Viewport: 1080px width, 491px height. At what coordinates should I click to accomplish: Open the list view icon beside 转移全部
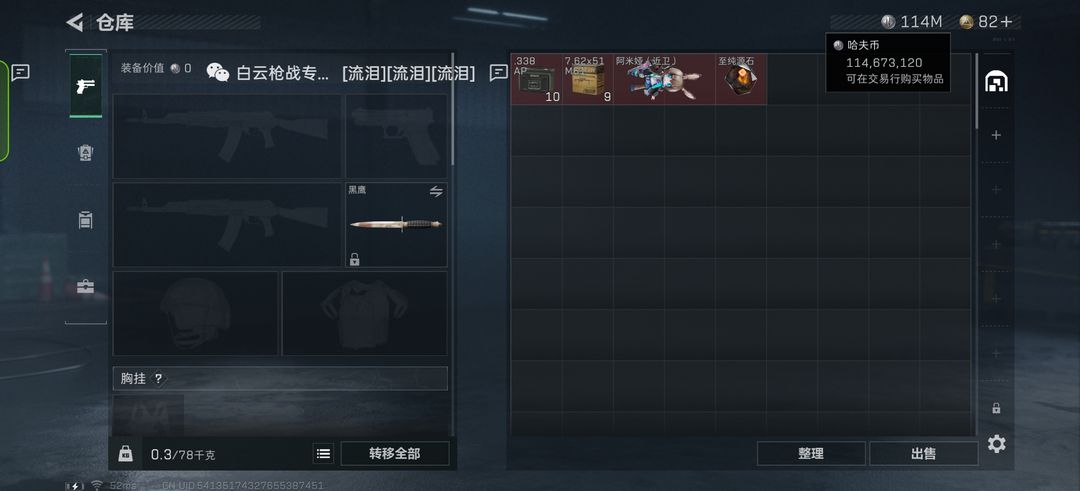pyautogui.click(x=323, y=454)
